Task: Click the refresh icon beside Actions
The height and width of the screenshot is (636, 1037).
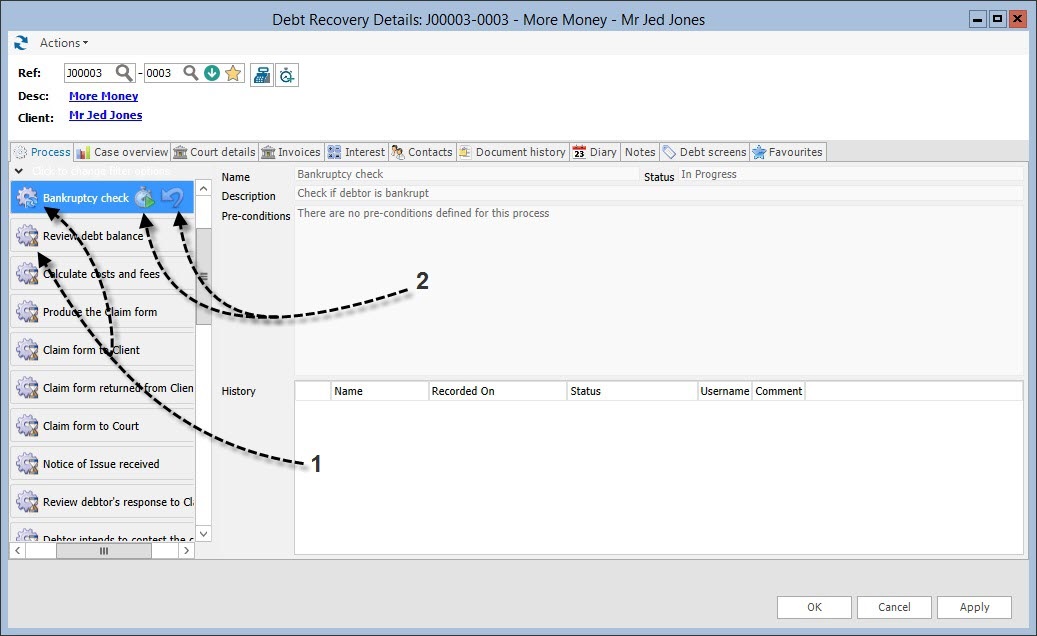Action: pos(21,43)
